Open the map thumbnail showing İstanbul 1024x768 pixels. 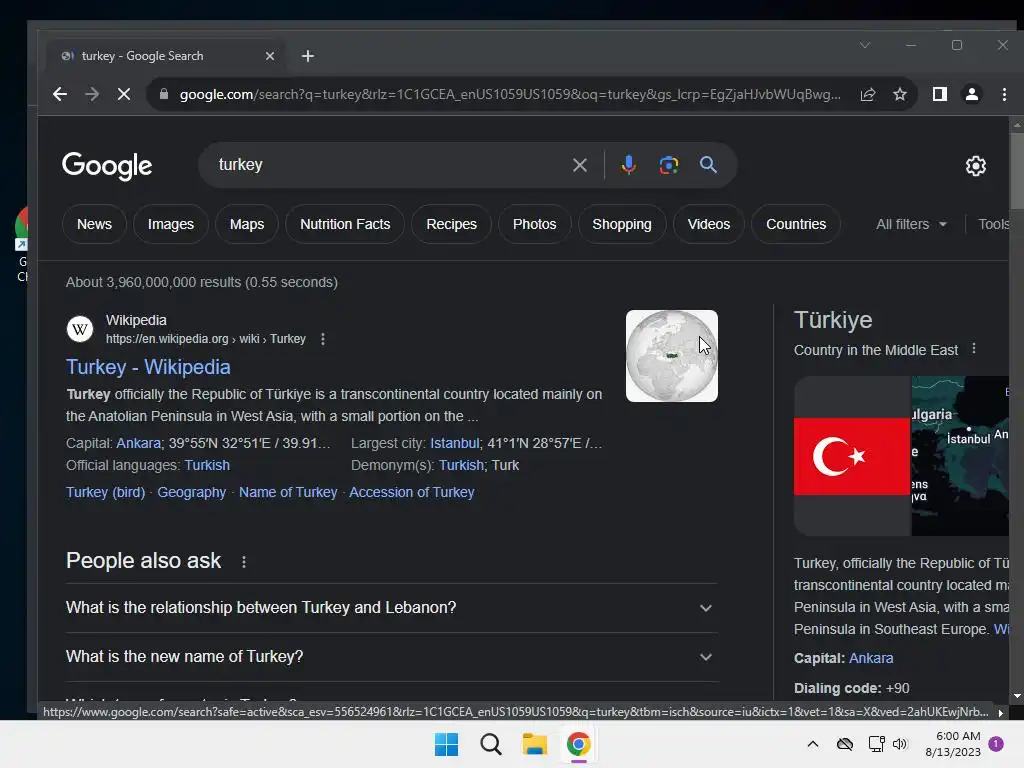[x=960, y=456]
